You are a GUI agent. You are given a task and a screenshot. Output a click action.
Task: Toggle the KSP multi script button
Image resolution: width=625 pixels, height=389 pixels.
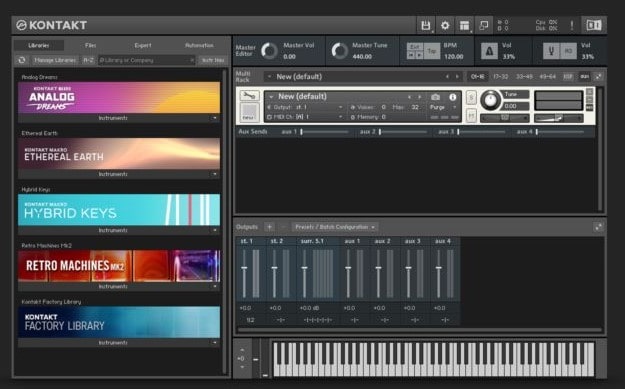pos(568,77)
